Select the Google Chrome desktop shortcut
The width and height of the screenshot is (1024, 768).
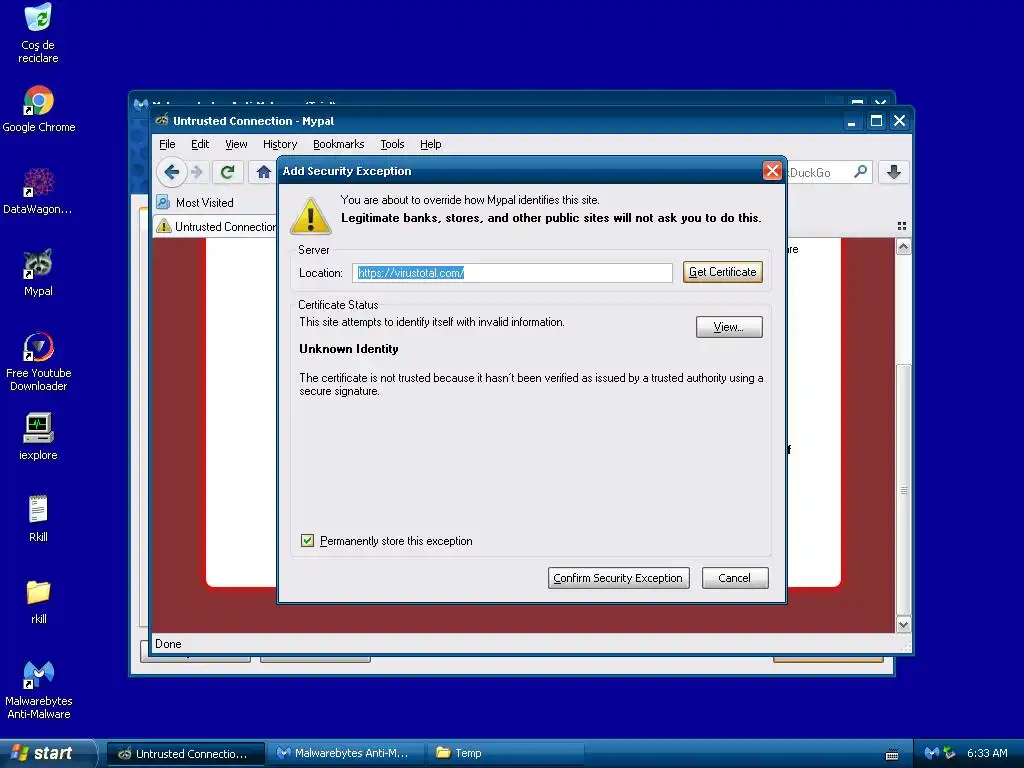tap(39, 110)
